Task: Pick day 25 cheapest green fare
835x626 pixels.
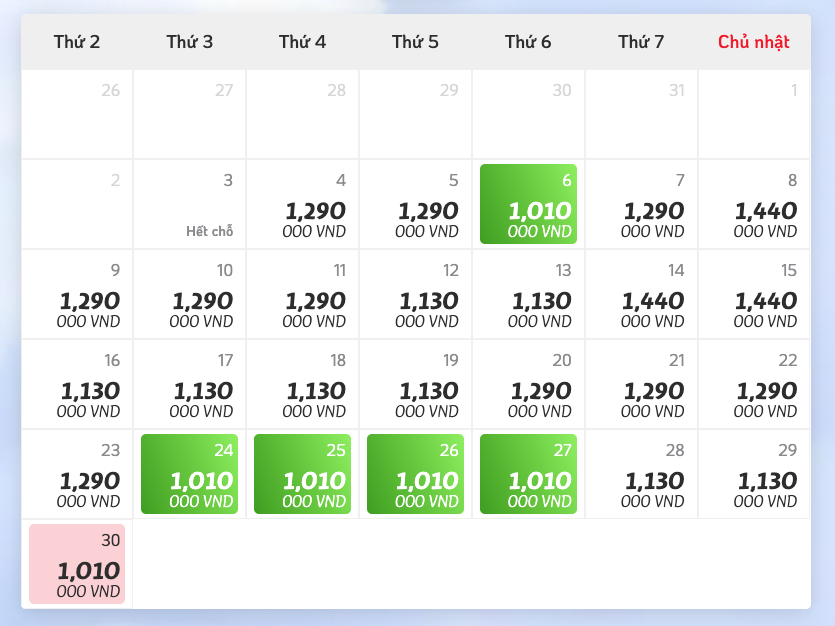Action: pos(302,474)
